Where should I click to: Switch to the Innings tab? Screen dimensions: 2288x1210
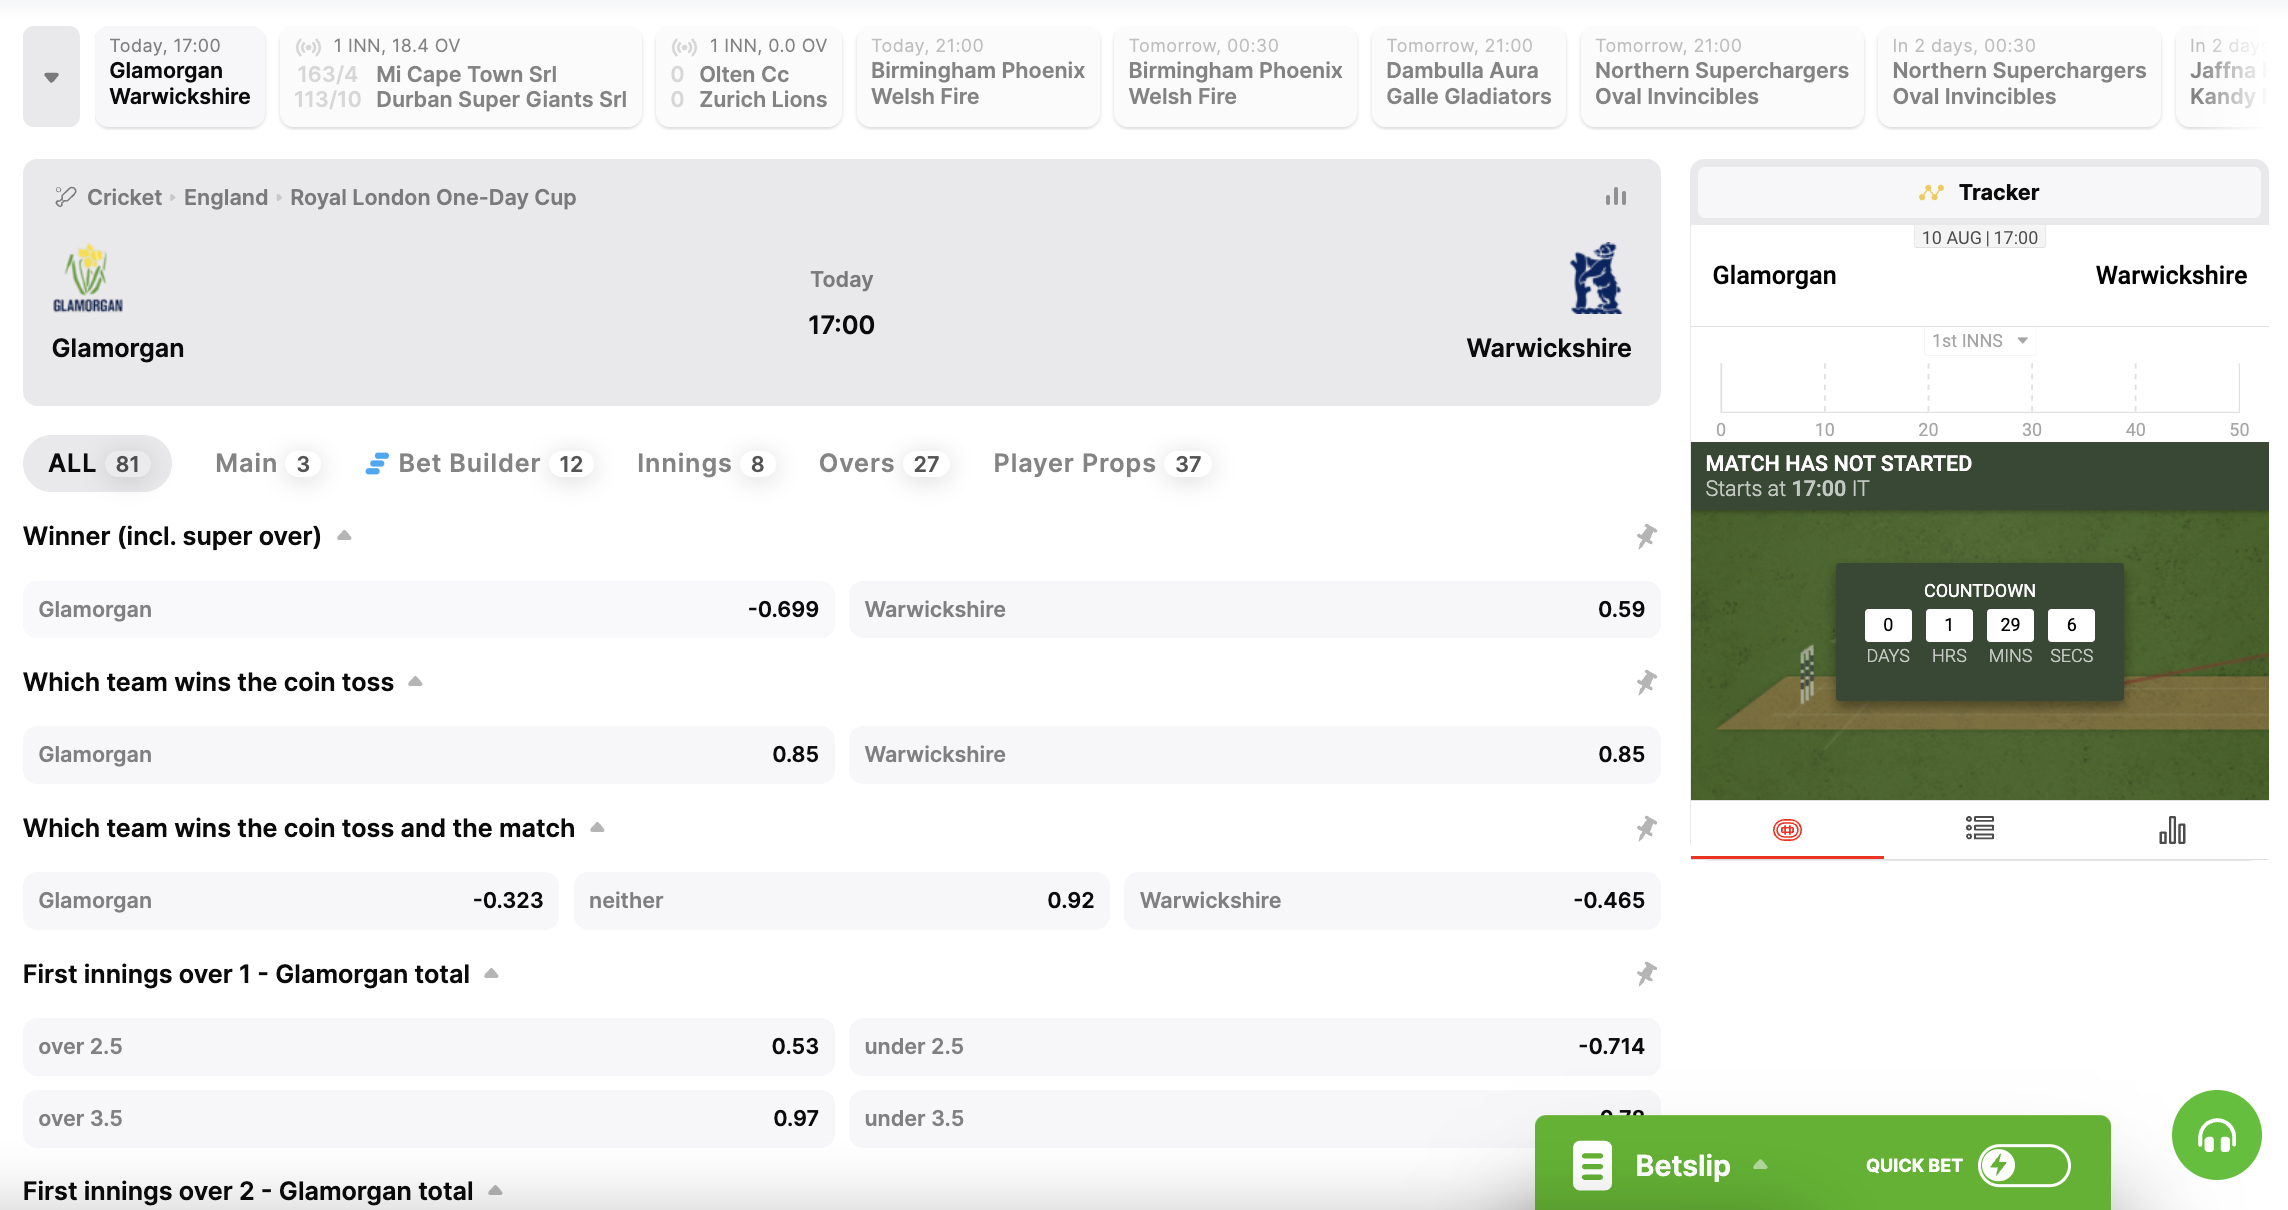coord(706,464)
